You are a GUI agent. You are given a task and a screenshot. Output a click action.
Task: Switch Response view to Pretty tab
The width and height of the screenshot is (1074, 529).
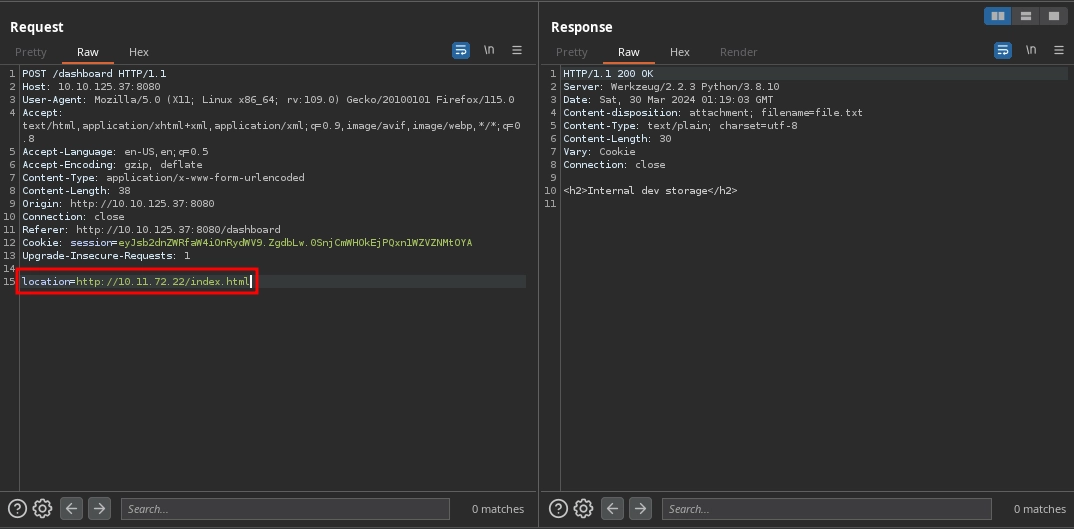(x=571, y=52)
